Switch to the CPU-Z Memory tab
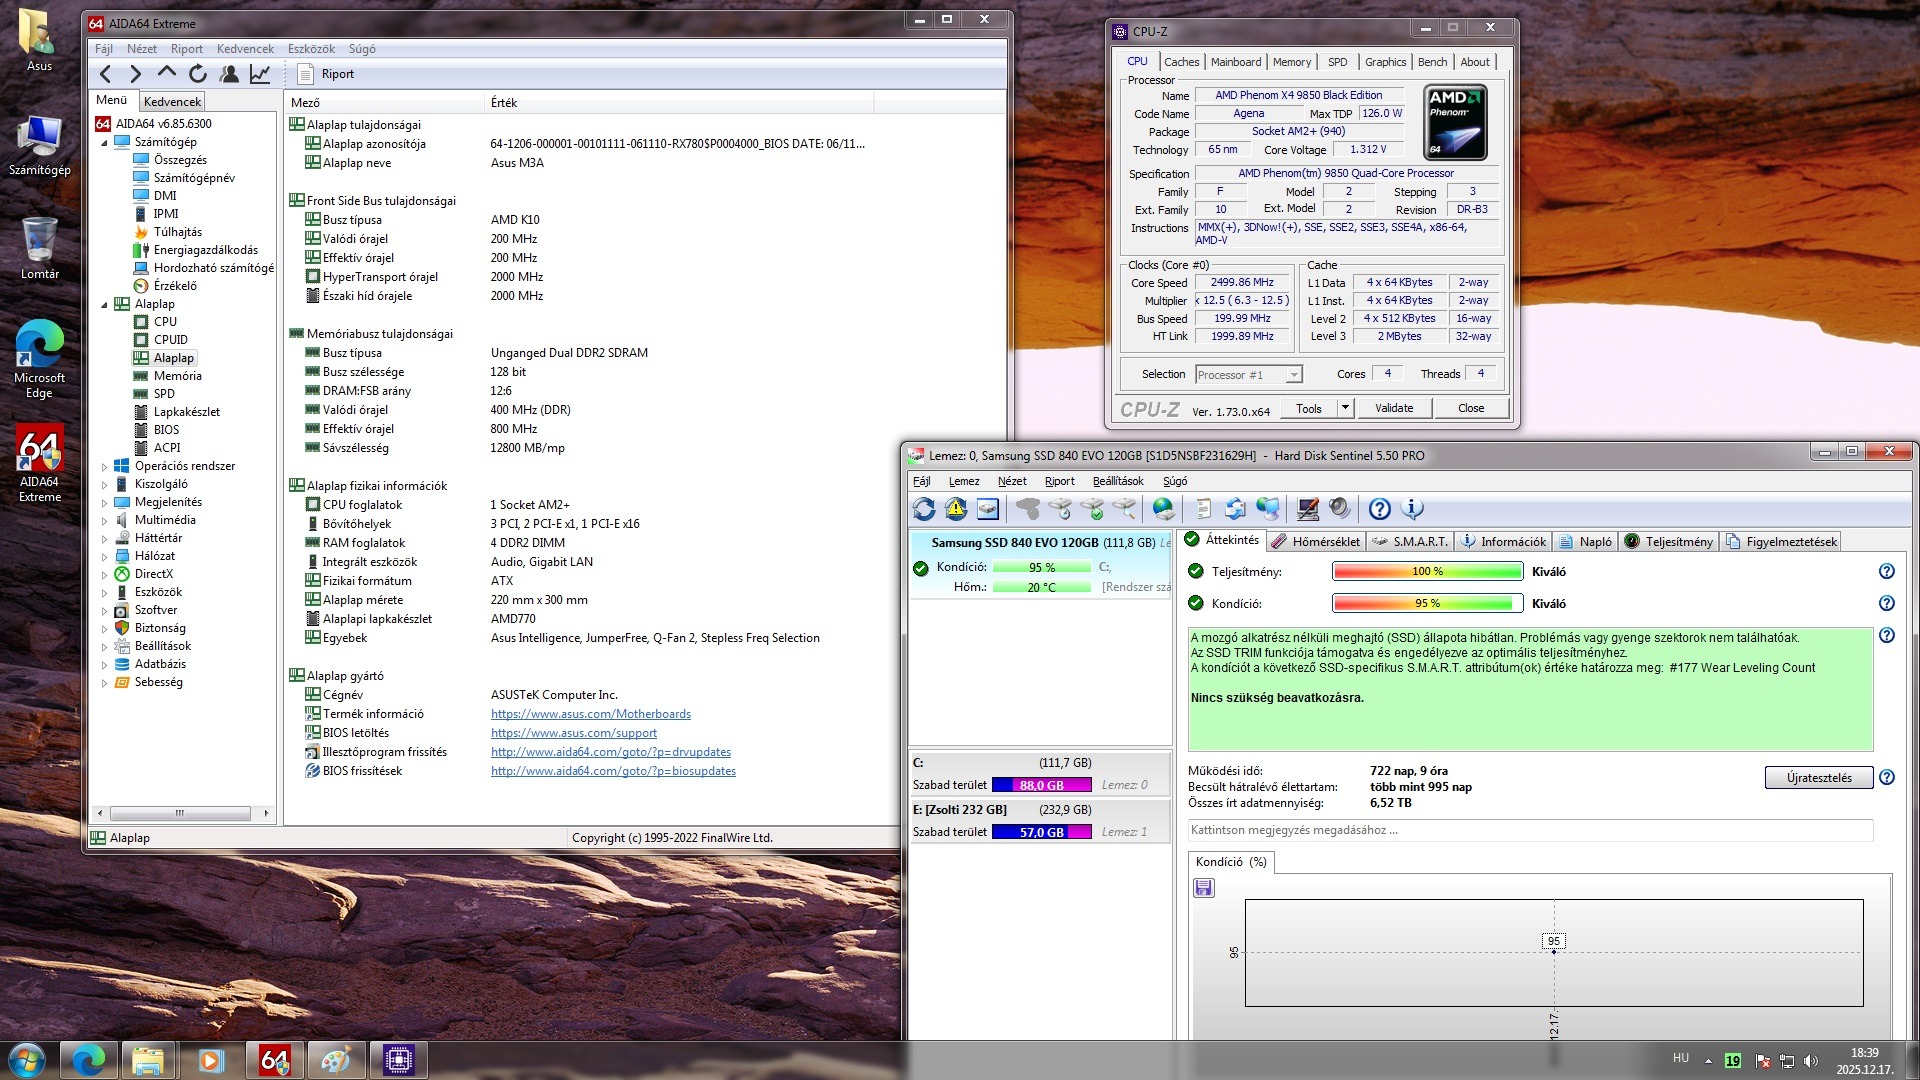 pyautogui.click(x=1291, y=62)
